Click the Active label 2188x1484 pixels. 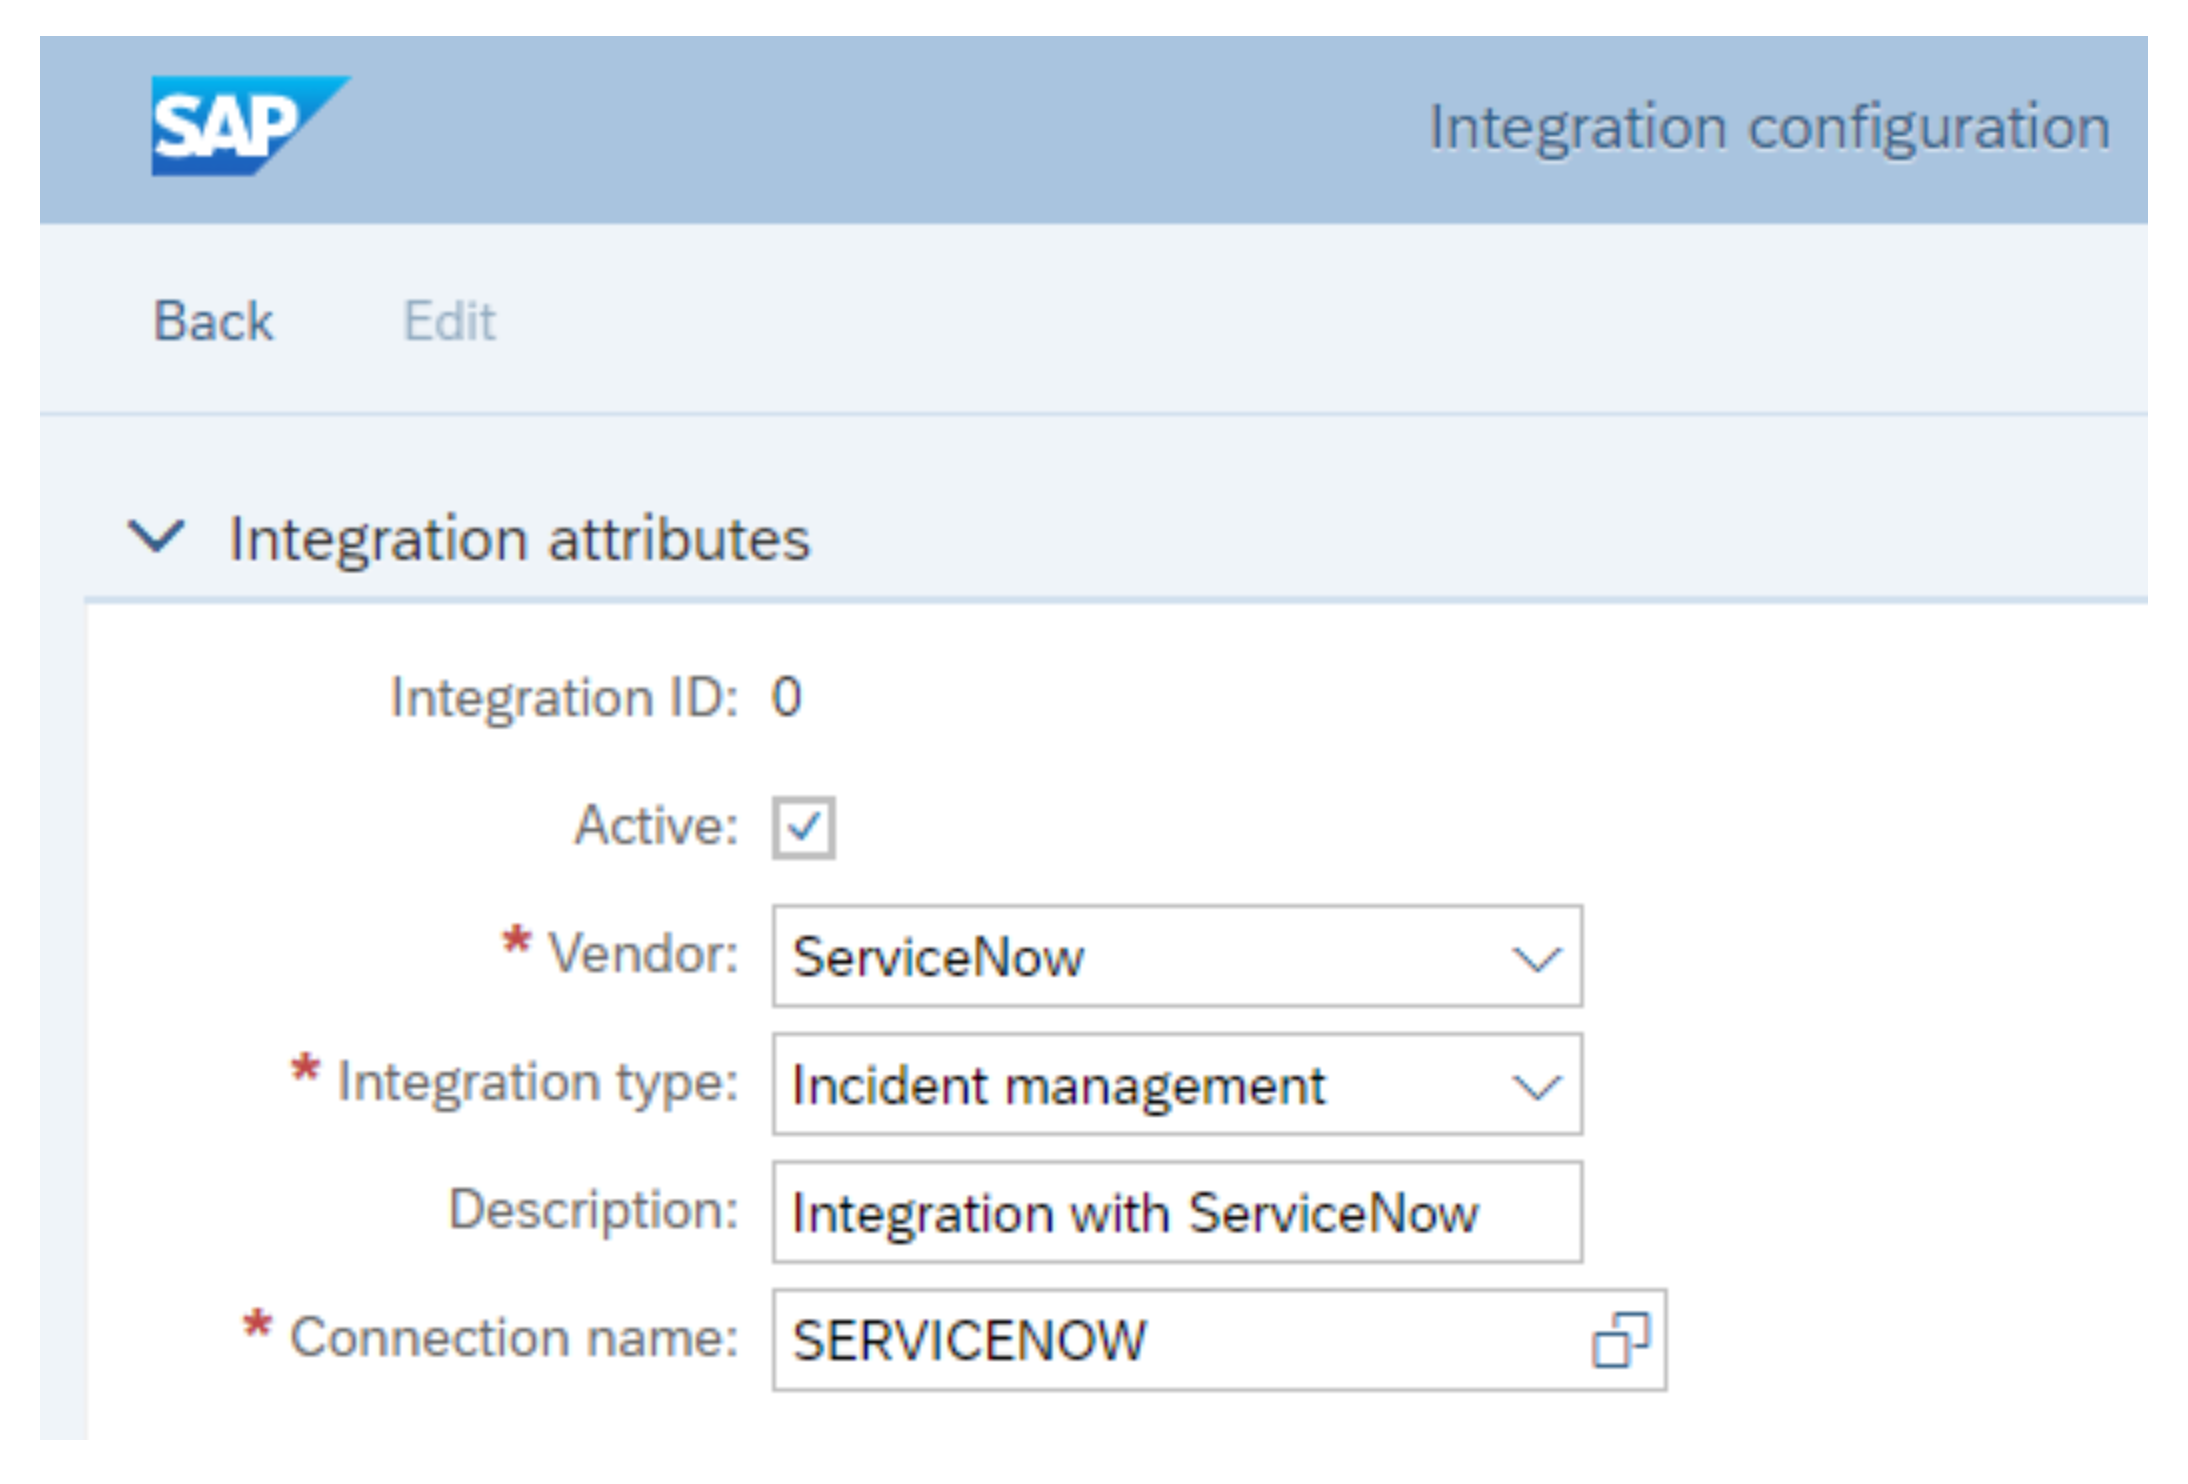pos(656,826)
